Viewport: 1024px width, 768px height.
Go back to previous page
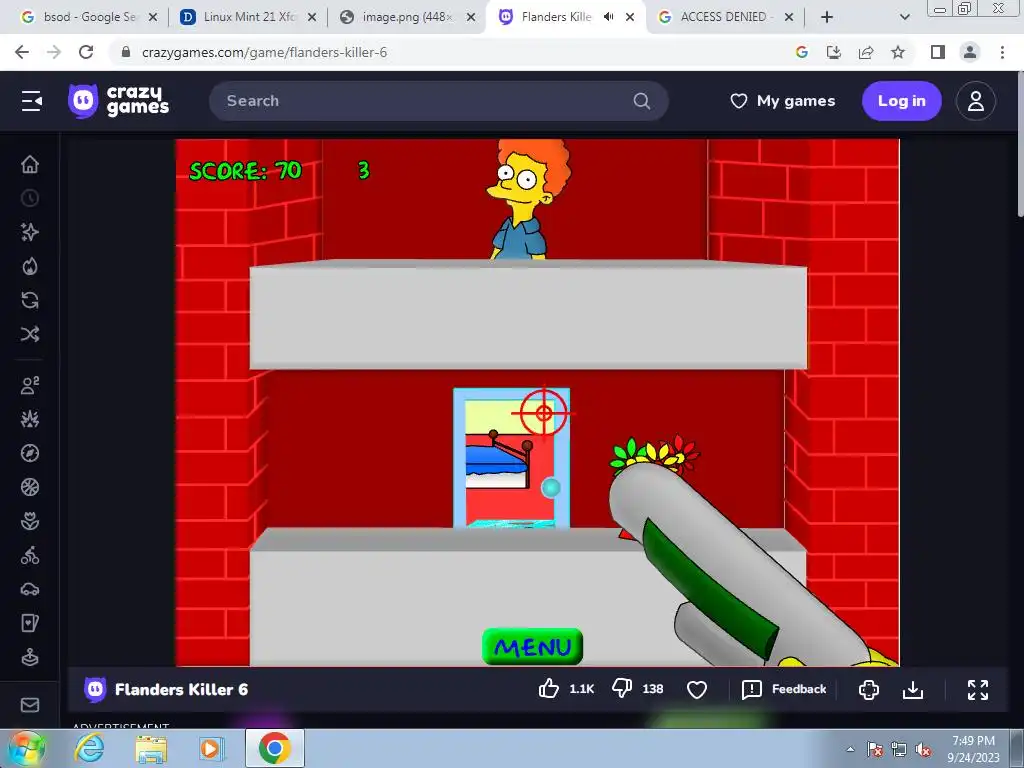pos(22,52)
